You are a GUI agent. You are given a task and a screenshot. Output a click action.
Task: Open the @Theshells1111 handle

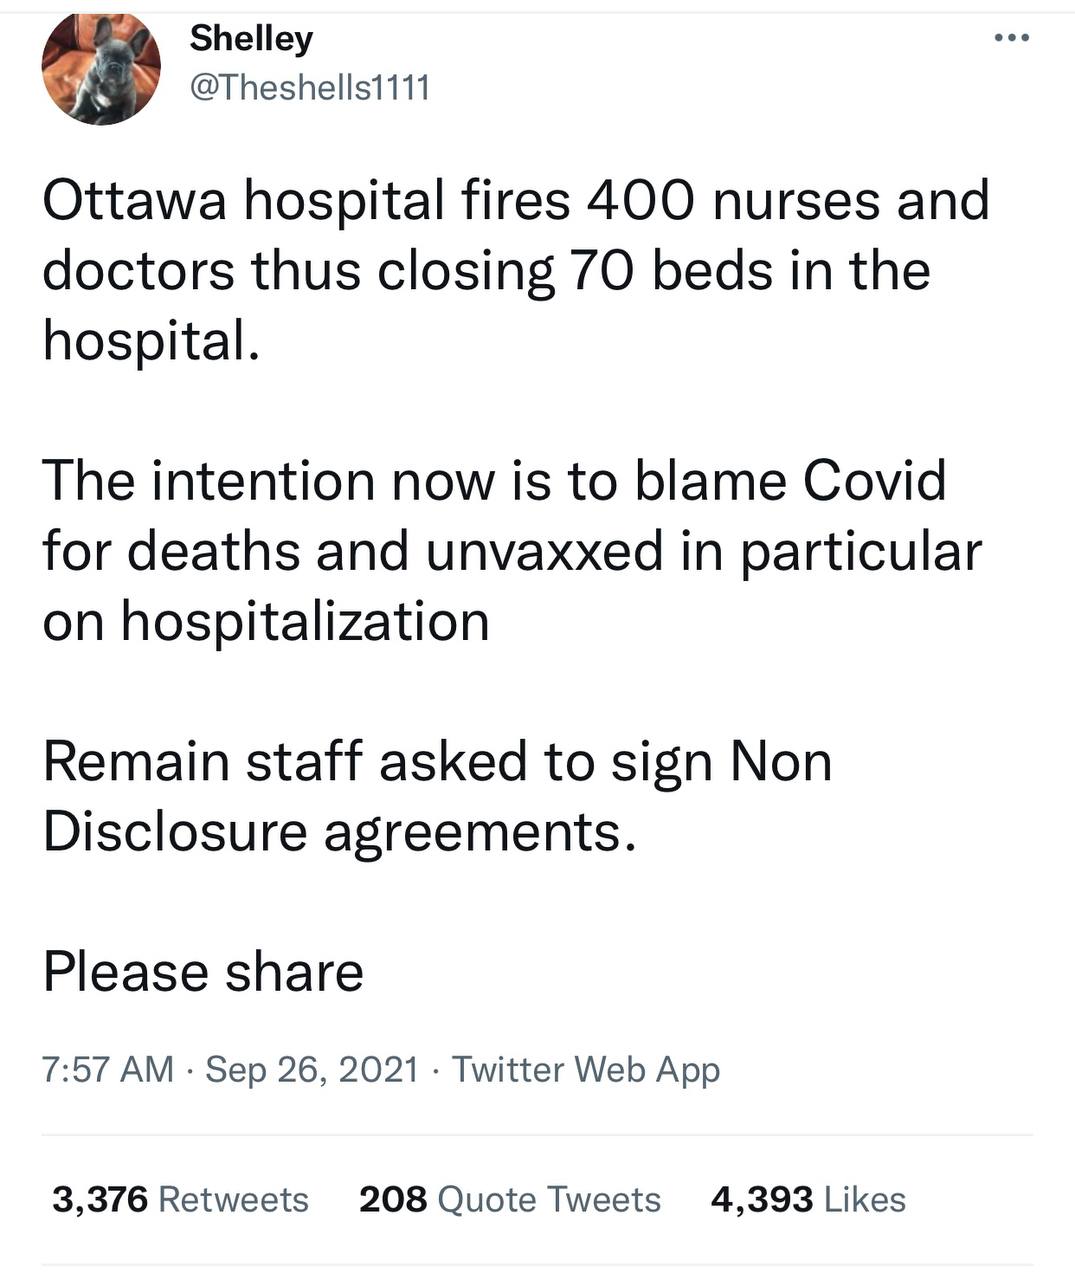310,88
